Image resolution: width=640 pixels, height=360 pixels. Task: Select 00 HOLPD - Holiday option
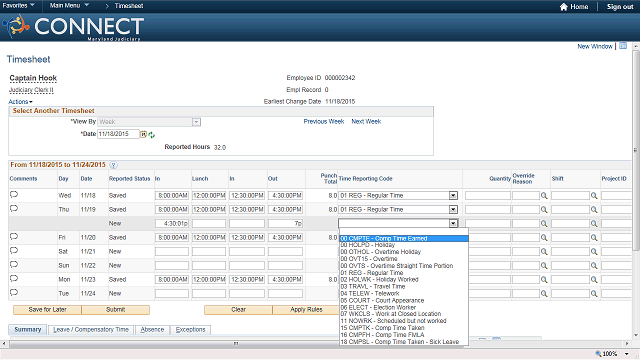(x=404, y=245)
